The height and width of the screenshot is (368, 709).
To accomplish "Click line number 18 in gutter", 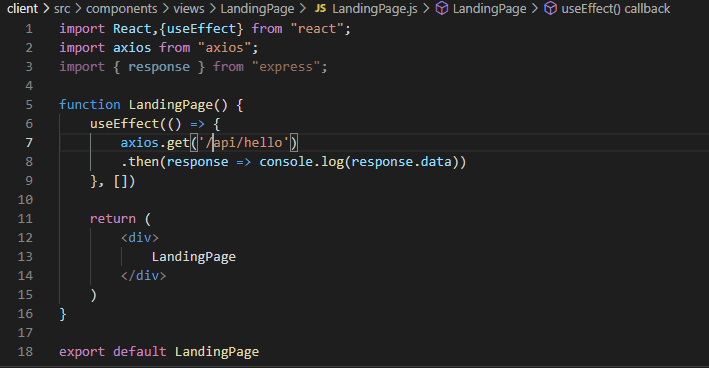I will pos(25,352).
